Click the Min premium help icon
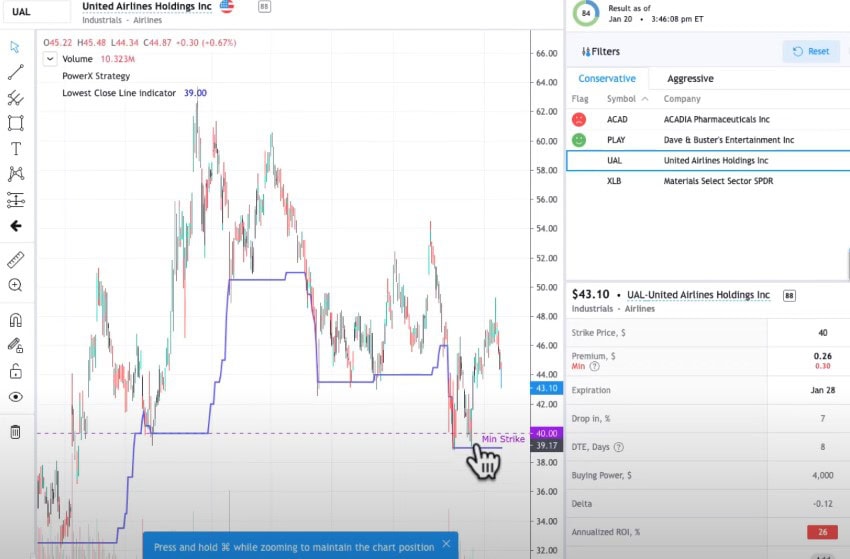Viewport: 850px width, 559px height. pyautogui.click(x=595, y=367)
